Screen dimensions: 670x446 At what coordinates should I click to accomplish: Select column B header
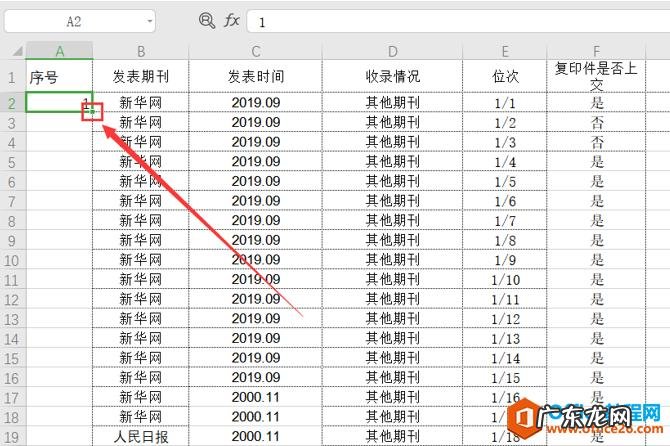pyautogui.click(x=141, y=51)
